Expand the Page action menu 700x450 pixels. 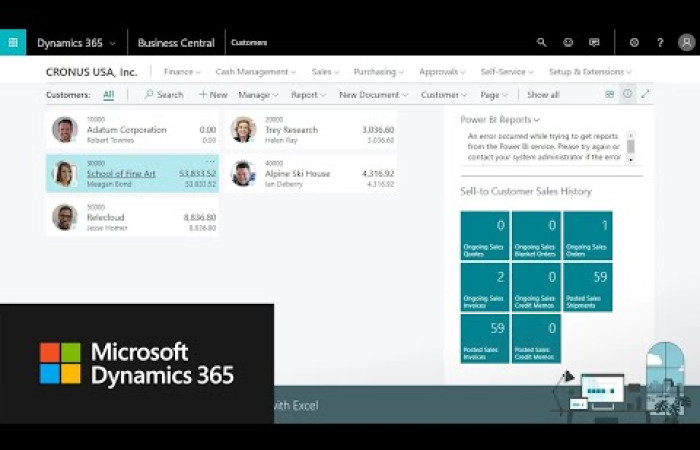tap(494, 95)
